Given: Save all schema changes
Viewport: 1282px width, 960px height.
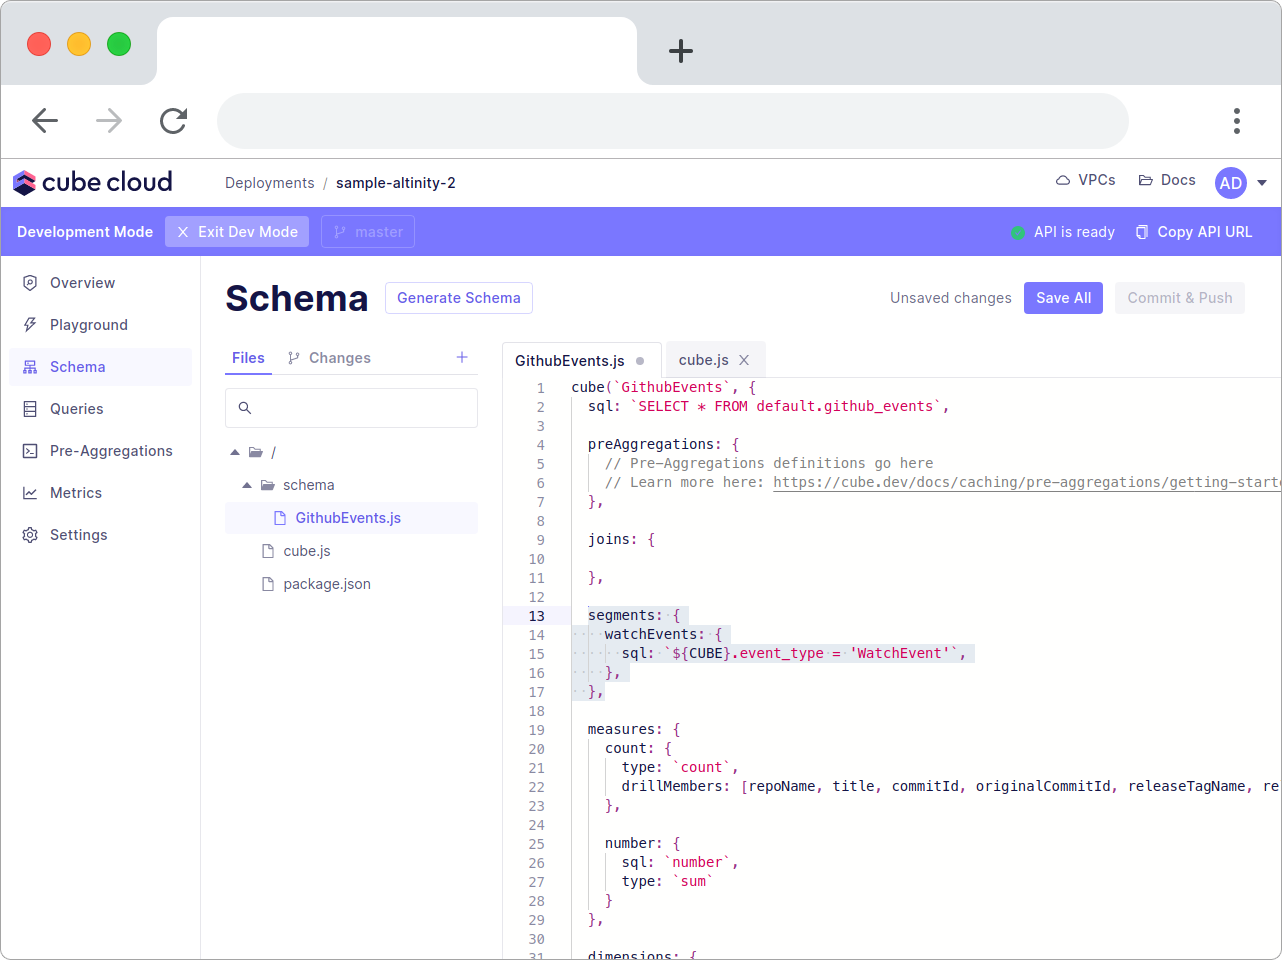Looking at the screenshot, I should [x=1062, y=297].
